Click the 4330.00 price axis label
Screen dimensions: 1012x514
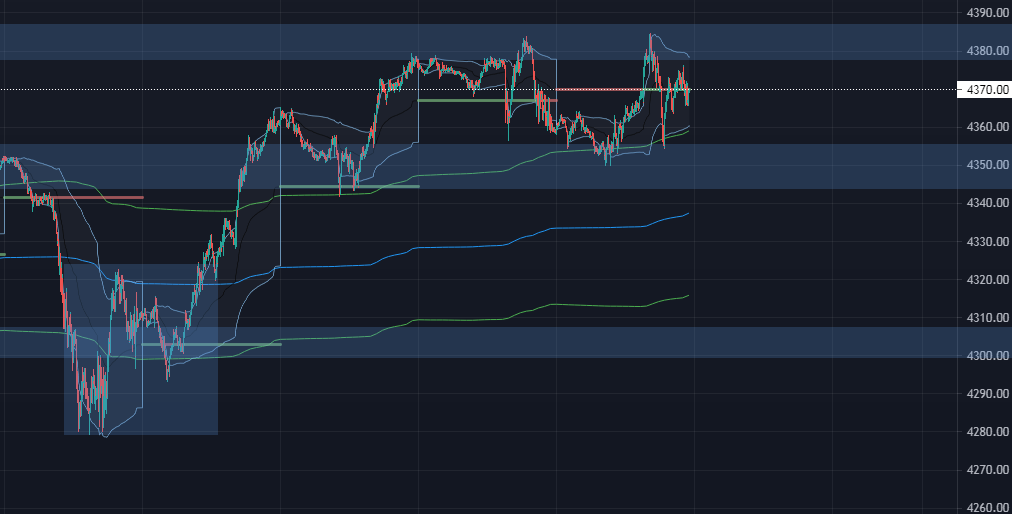tap(988, 242)
